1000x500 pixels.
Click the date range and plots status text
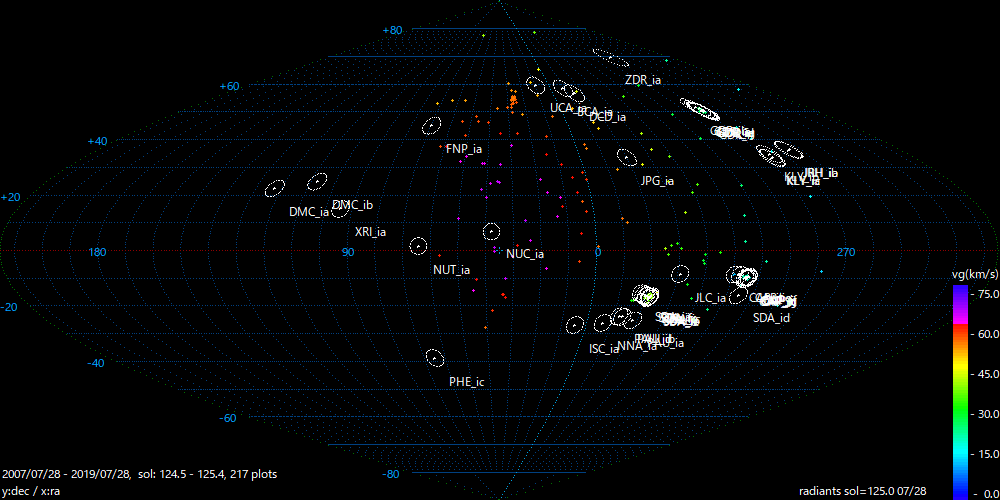[x=140, y=473]
